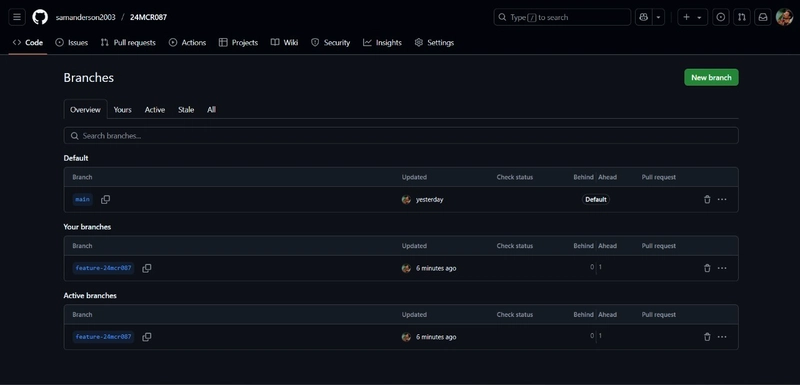Image resolution: width=800 pixels, height=385 pixels.
Task: Open the pull requests icon in header
Action: pyautogui.click(x=742, y=17)
